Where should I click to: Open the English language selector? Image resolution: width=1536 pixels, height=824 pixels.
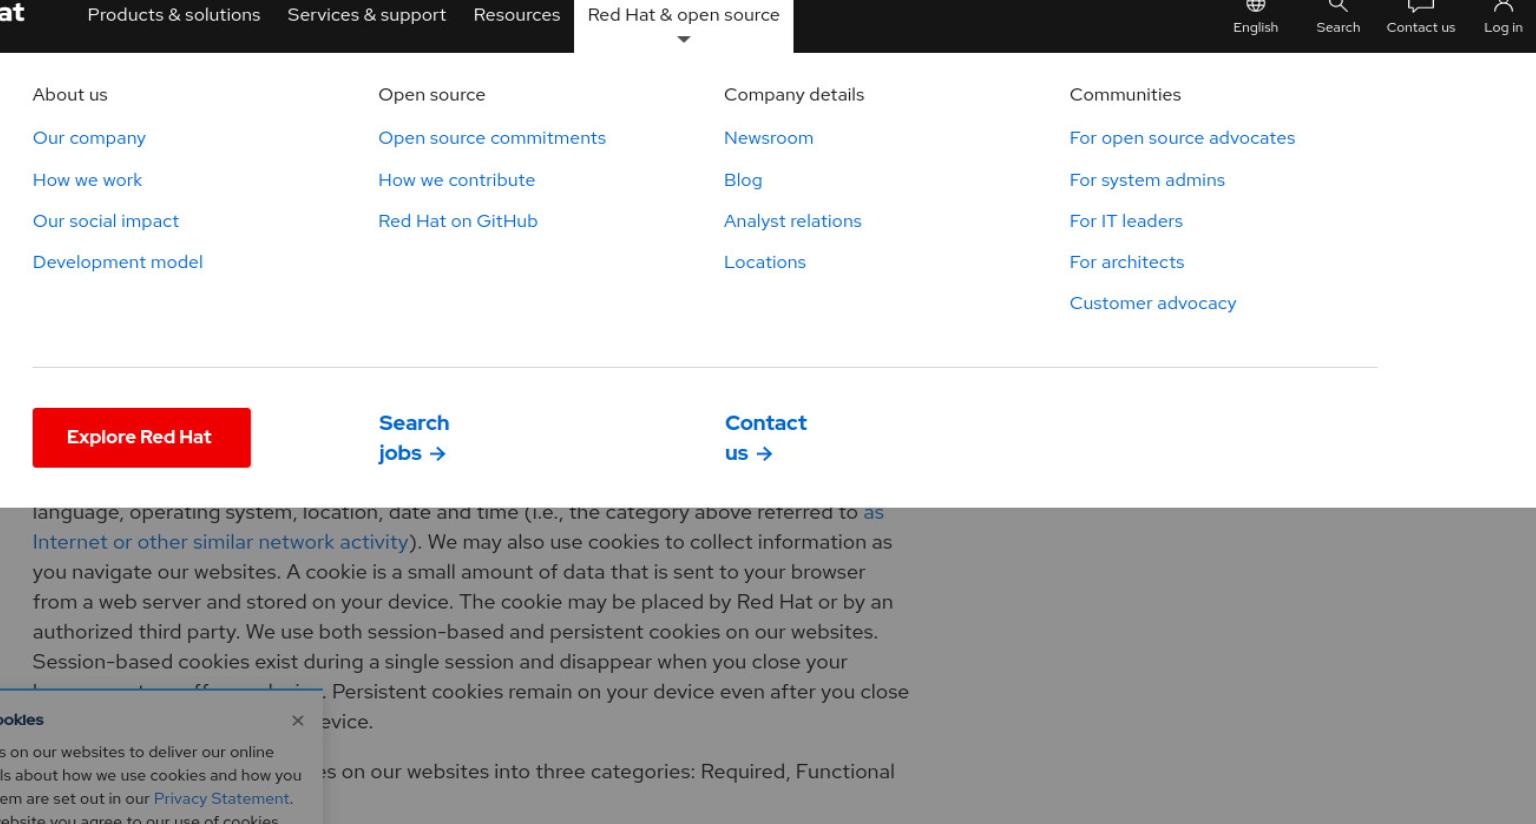pyautogui.click(x=1255, y=18)
